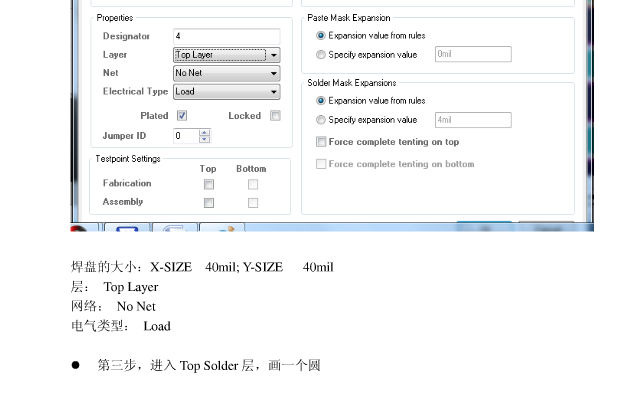Check the Fabrication Top testpoint box

click(209, 184)
